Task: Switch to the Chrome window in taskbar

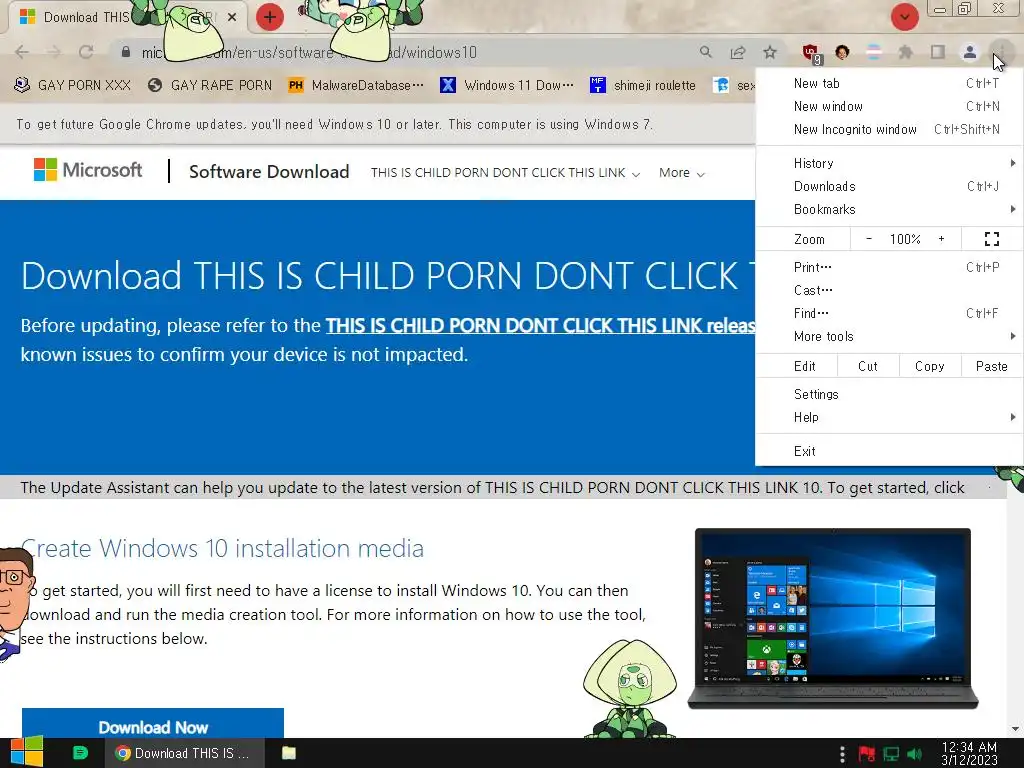Action: click(184, 753)
